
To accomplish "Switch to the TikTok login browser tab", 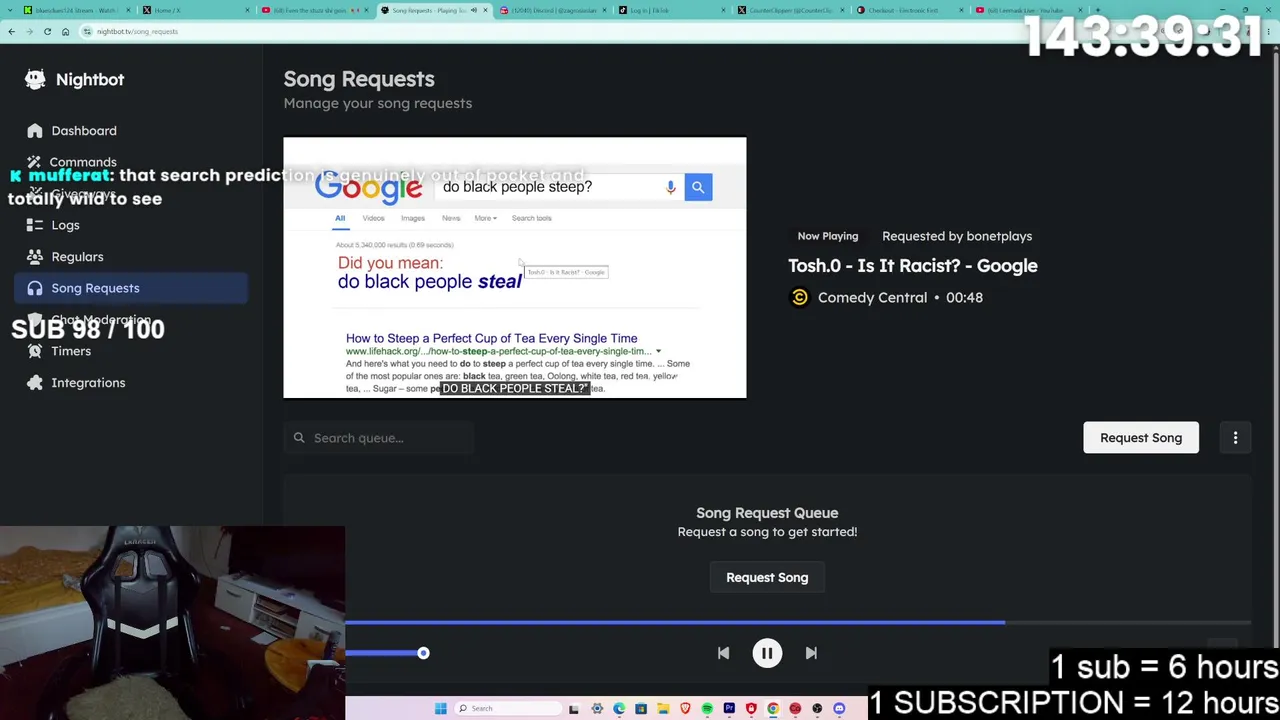I will coord(670,10).
